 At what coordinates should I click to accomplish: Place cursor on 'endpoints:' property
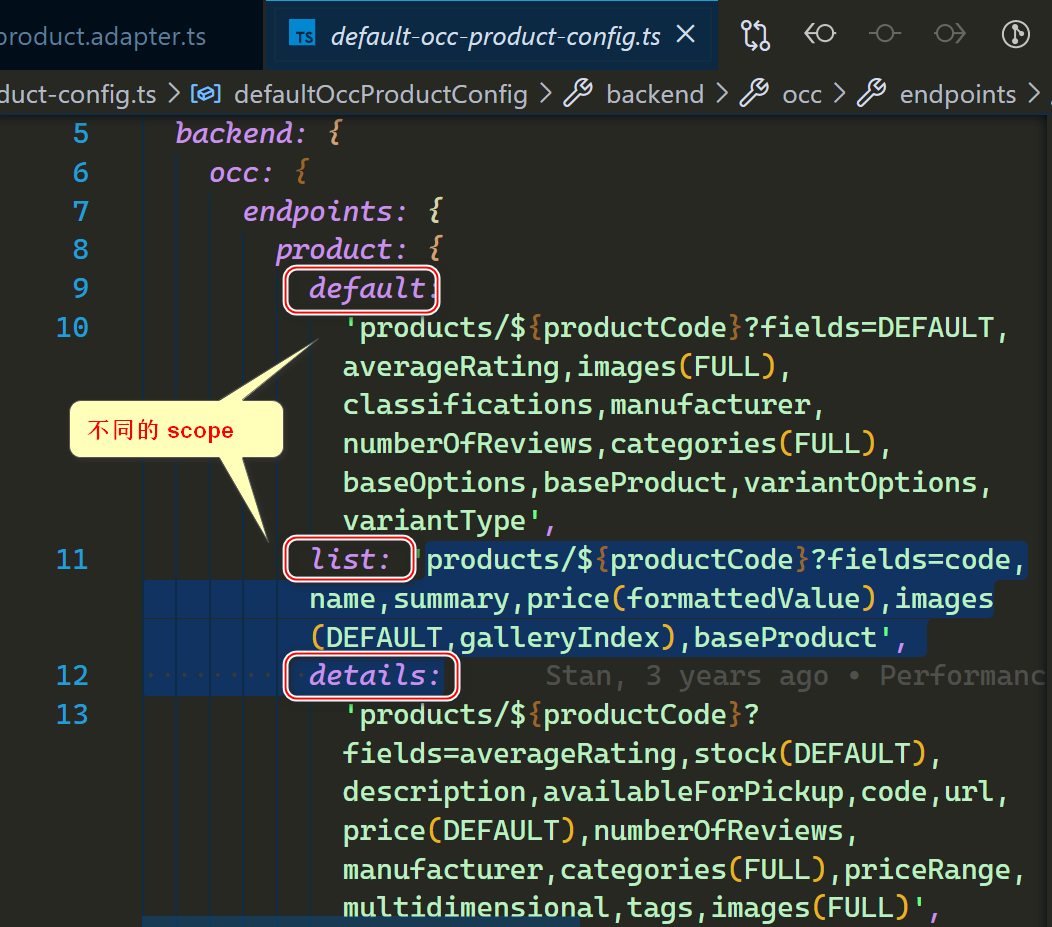(325, 211)
